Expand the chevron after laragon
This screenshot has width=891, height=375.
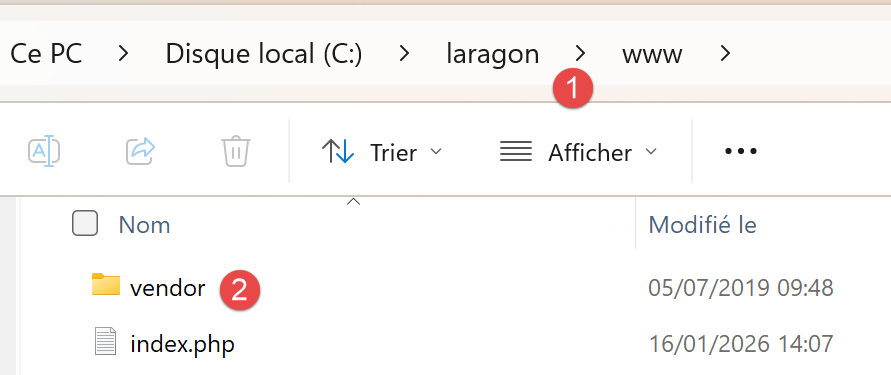[580, 54]
